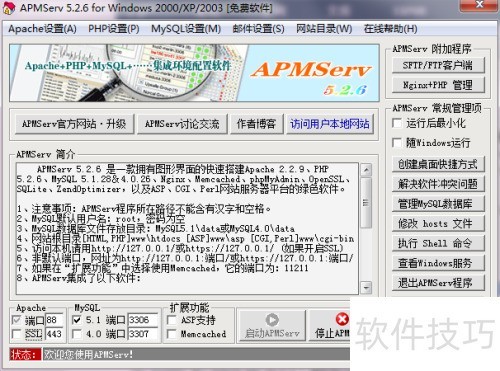500x371 pixels.
Task: Enable the Memcached checkbox
Action: (x=172, y=334)
